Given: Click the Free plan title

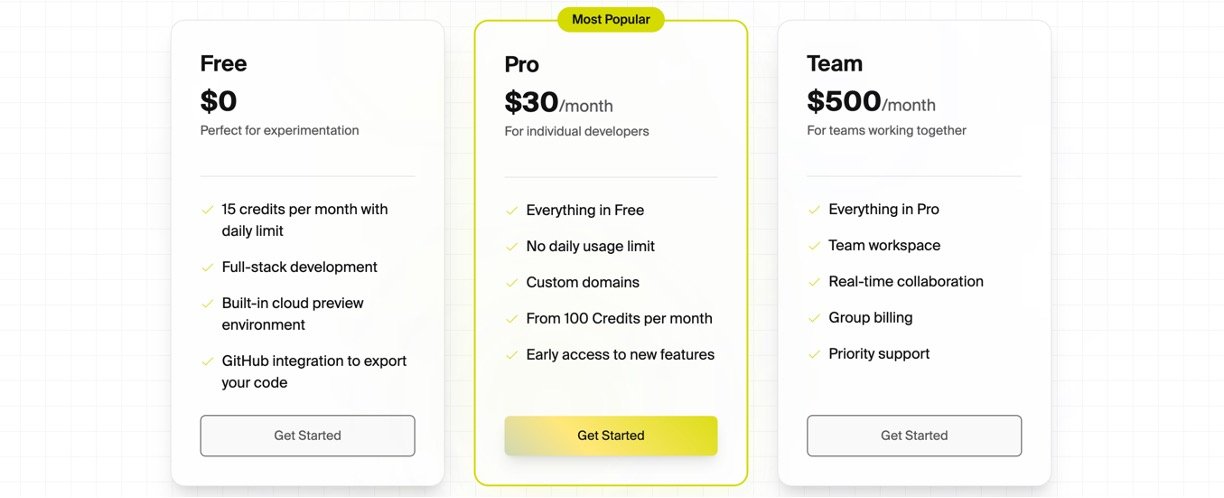Looking at the screenshot, I should [x=223, y=64].
